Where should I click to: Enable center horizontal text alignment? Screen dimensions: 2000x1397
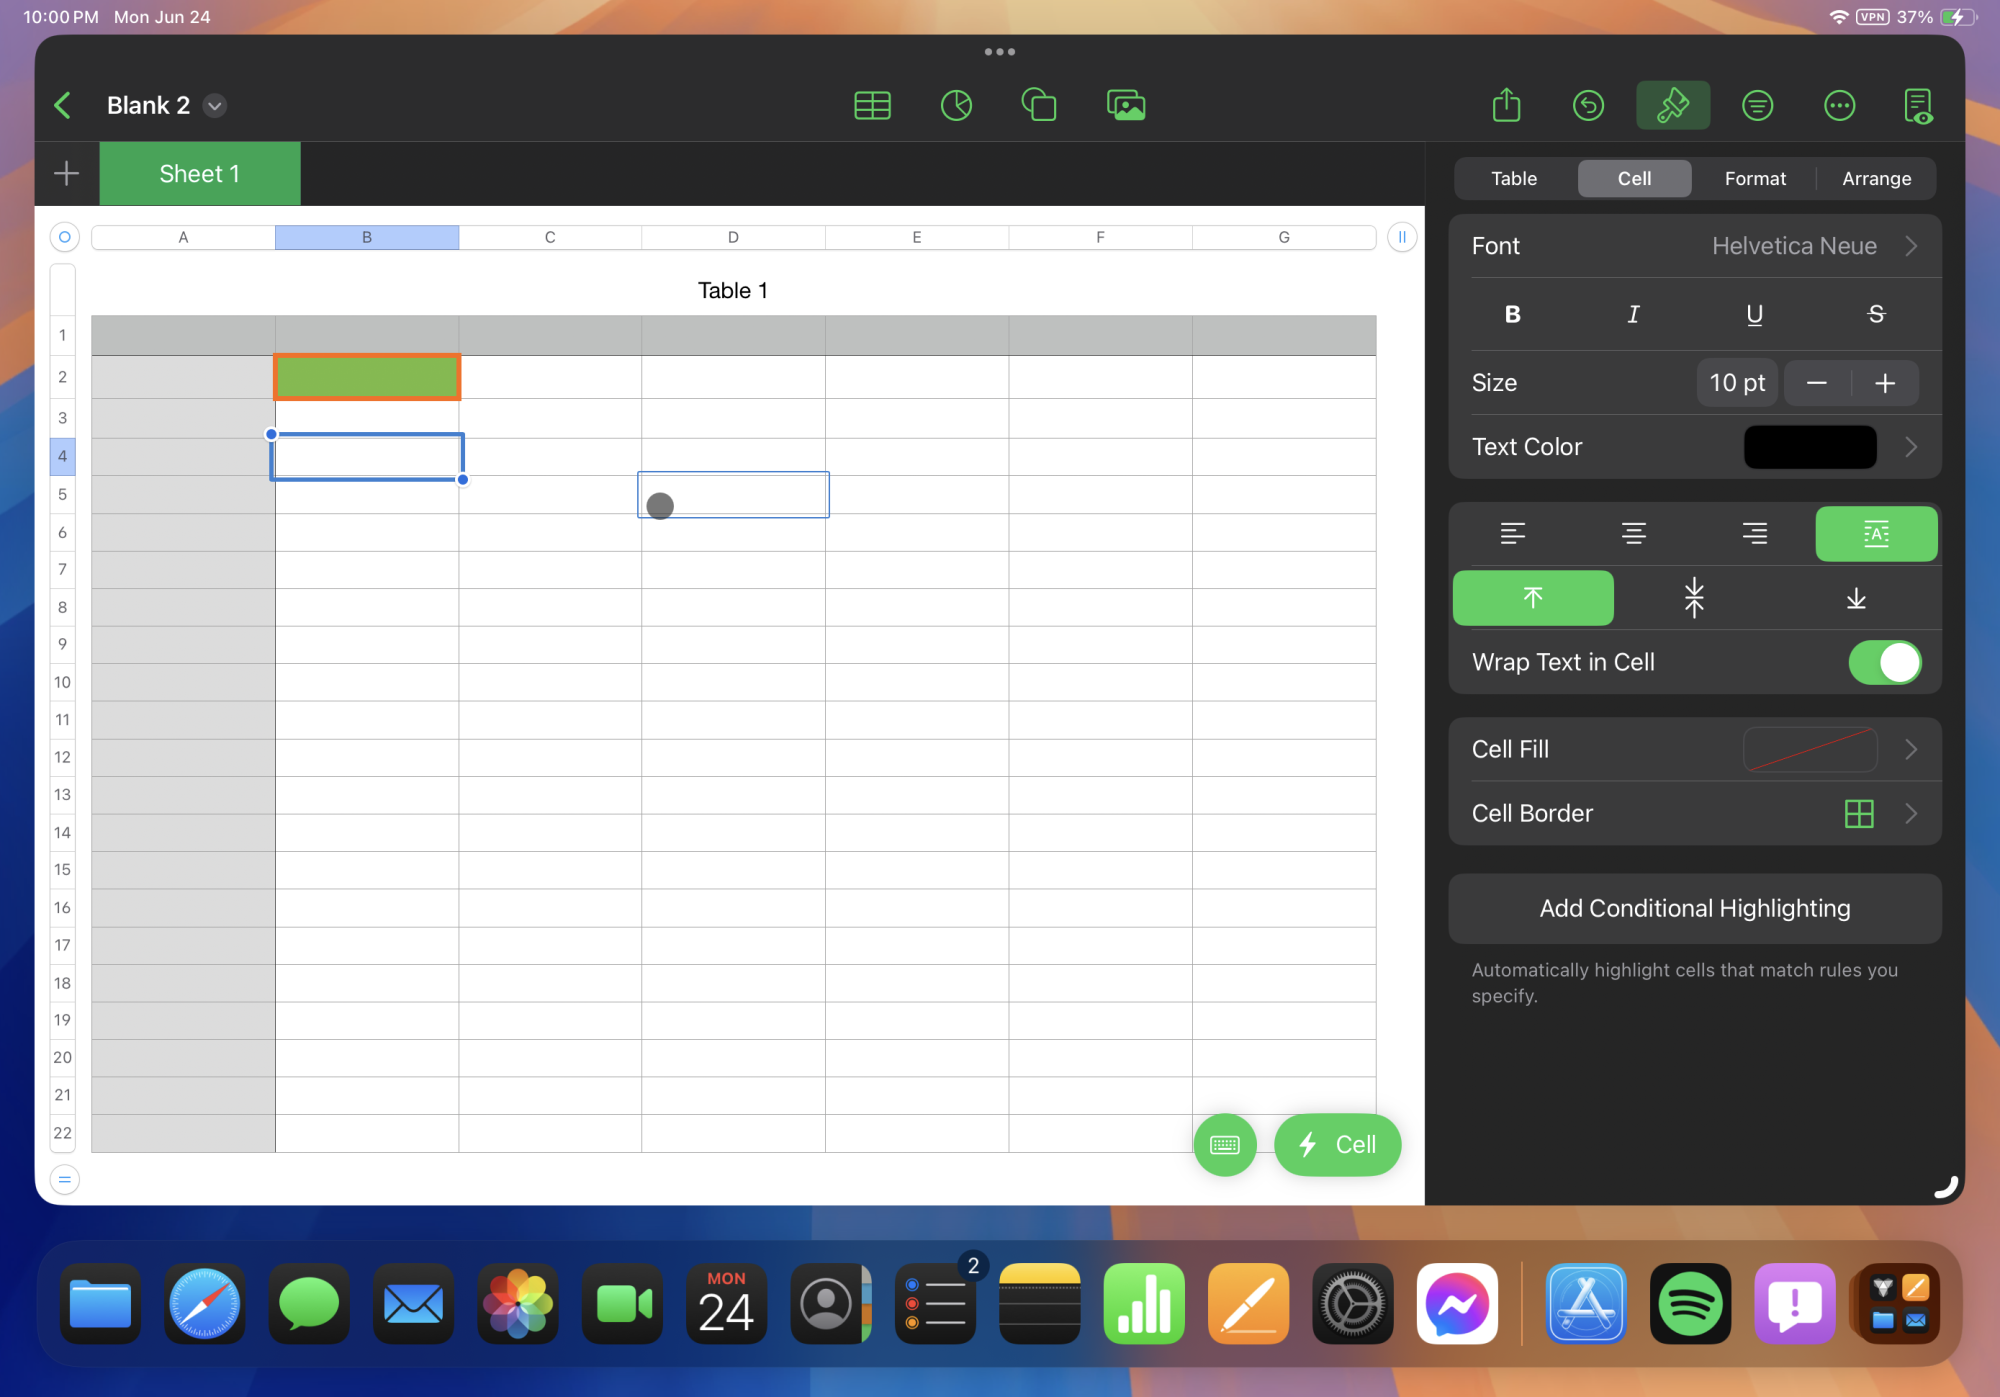[x=1633, y=533]
